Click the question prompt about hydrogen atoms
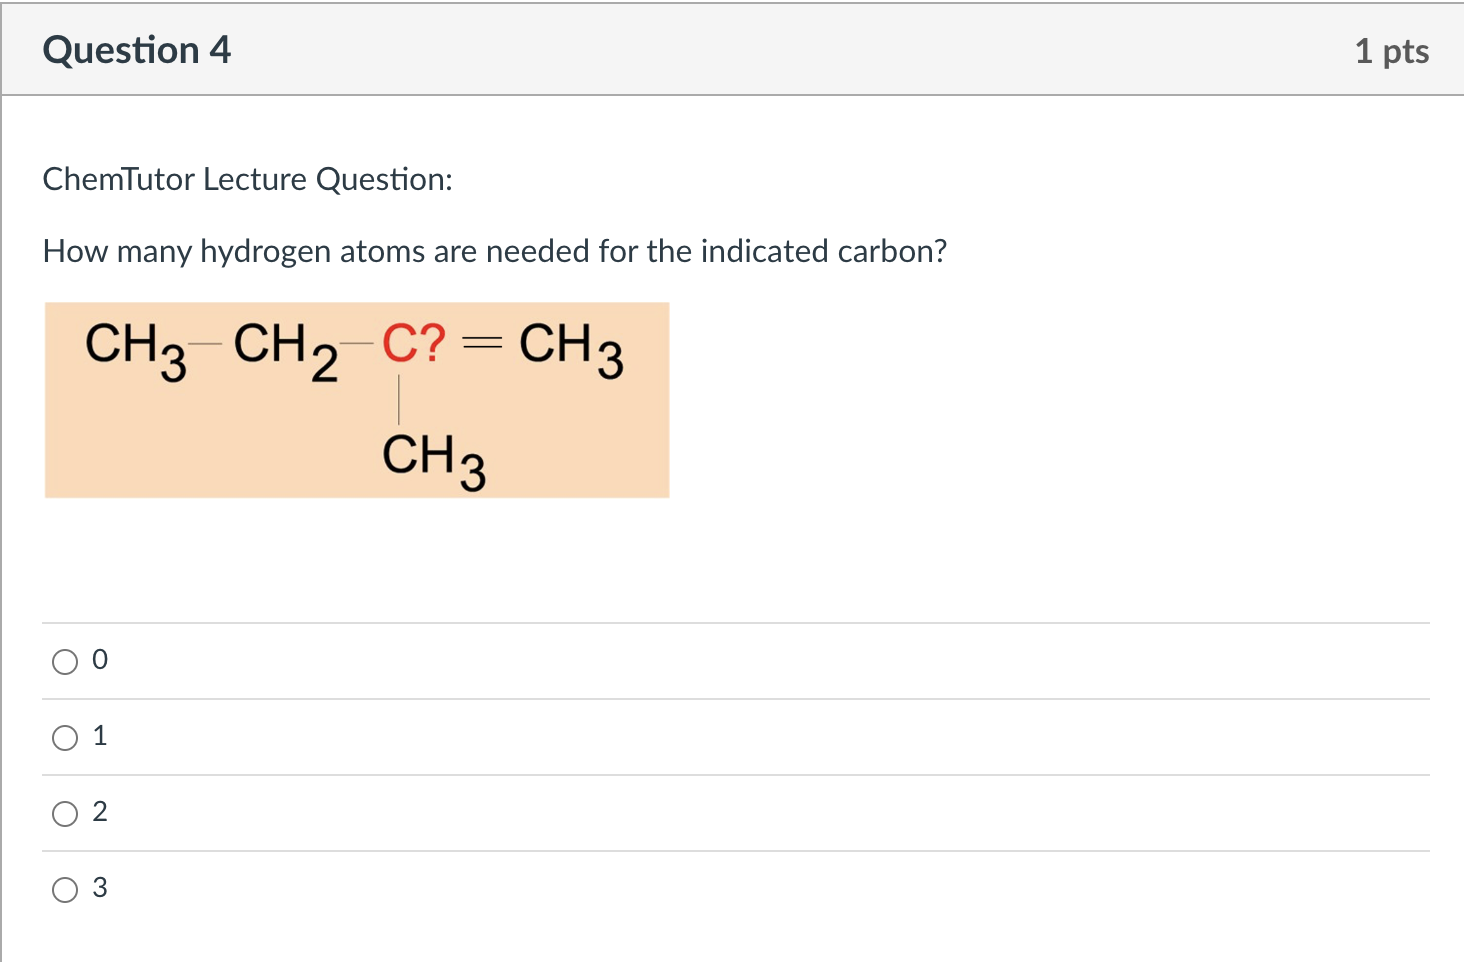Viewport: 1464px width, 962px height. point(494,251)
